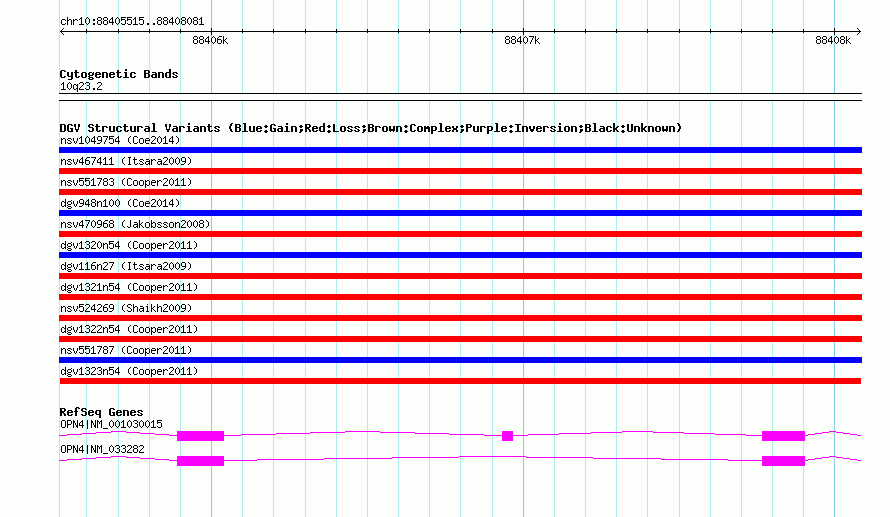Click the 88408k ruler tick label
890x517 pixels.
click(x=833, y=40)
